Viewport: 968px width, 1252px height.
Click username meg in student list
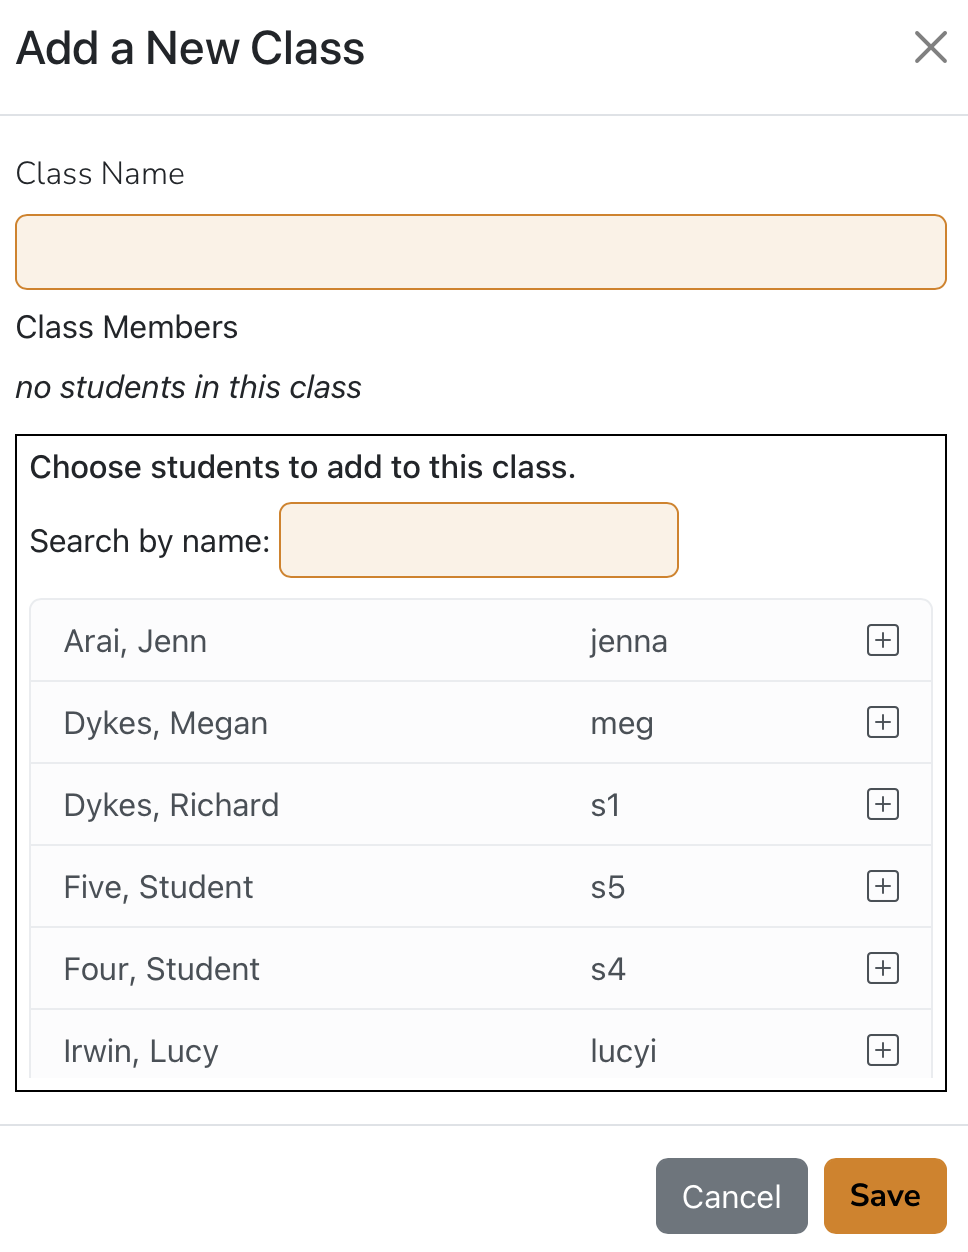coord(621,723)
